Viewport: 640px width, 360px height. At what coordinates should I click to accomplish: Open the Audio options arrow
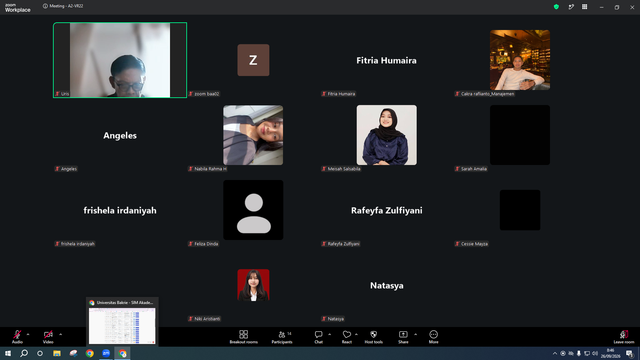(28, 334)
